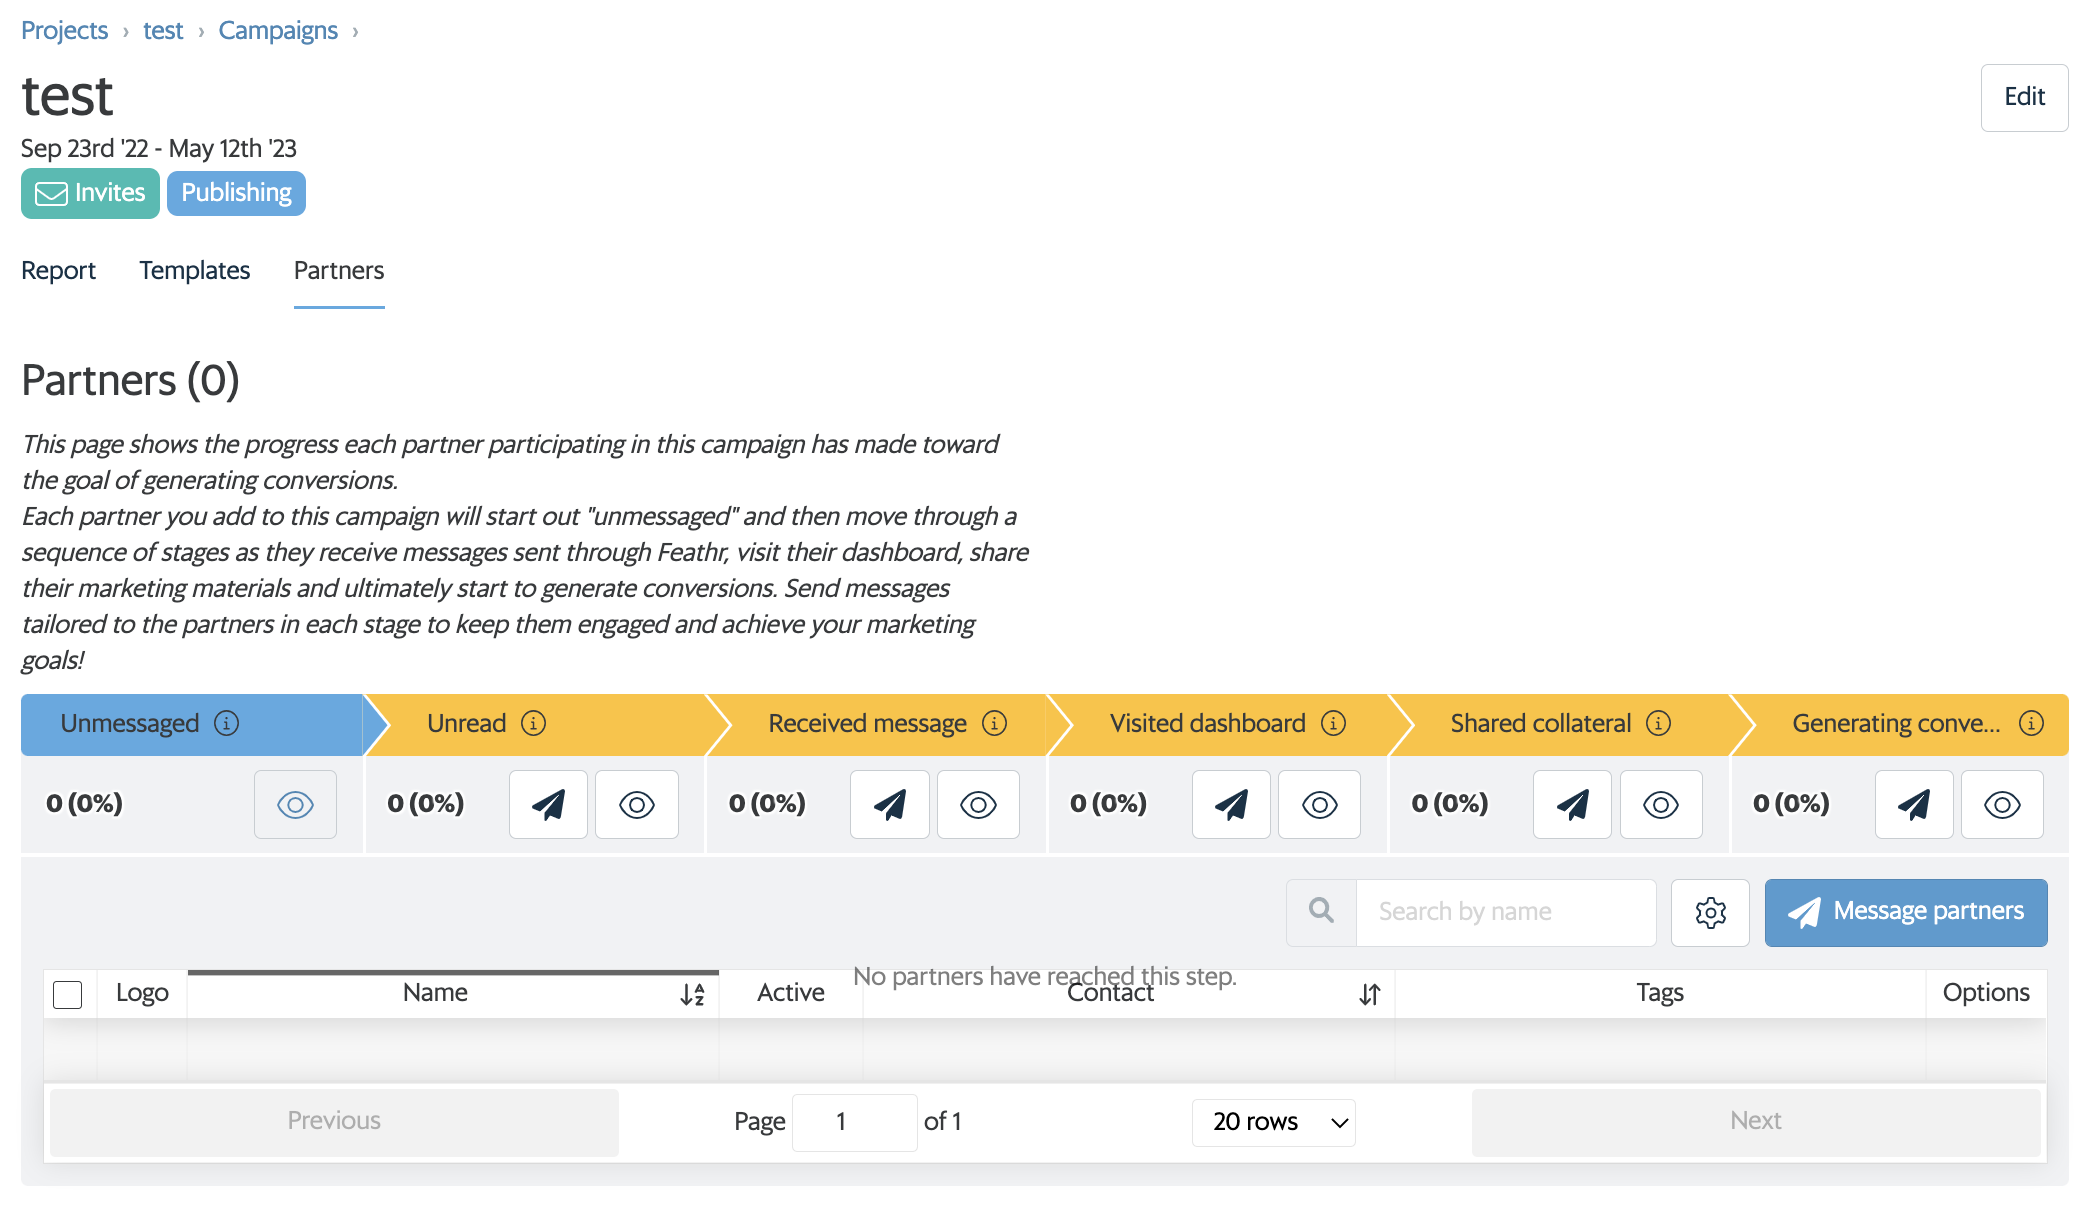Open info icon next to Unmessaged
2098x1230 pixels.
(x=227, y=723)
